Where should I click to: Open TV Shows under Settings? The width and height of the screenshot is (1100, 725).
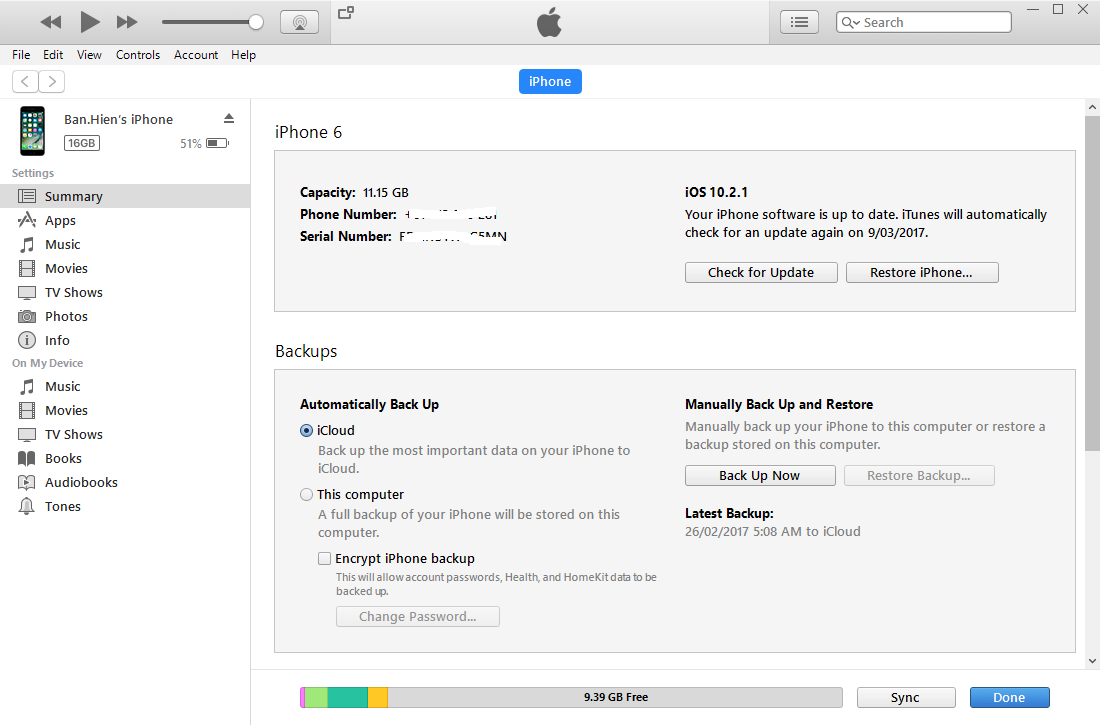pos(125,292)
